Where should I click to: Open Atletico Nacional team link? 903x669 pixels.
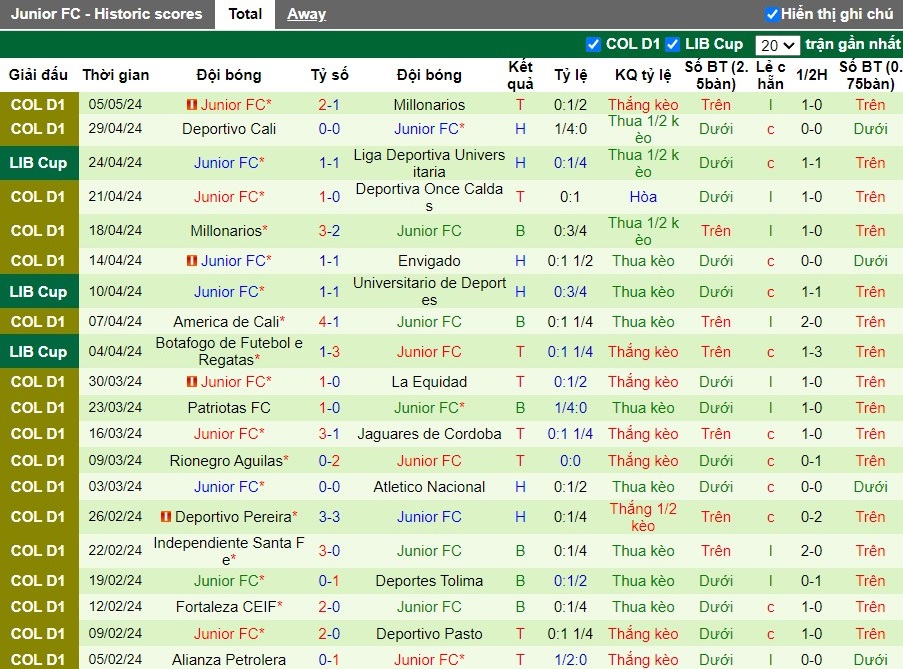[x=429, y=486]
